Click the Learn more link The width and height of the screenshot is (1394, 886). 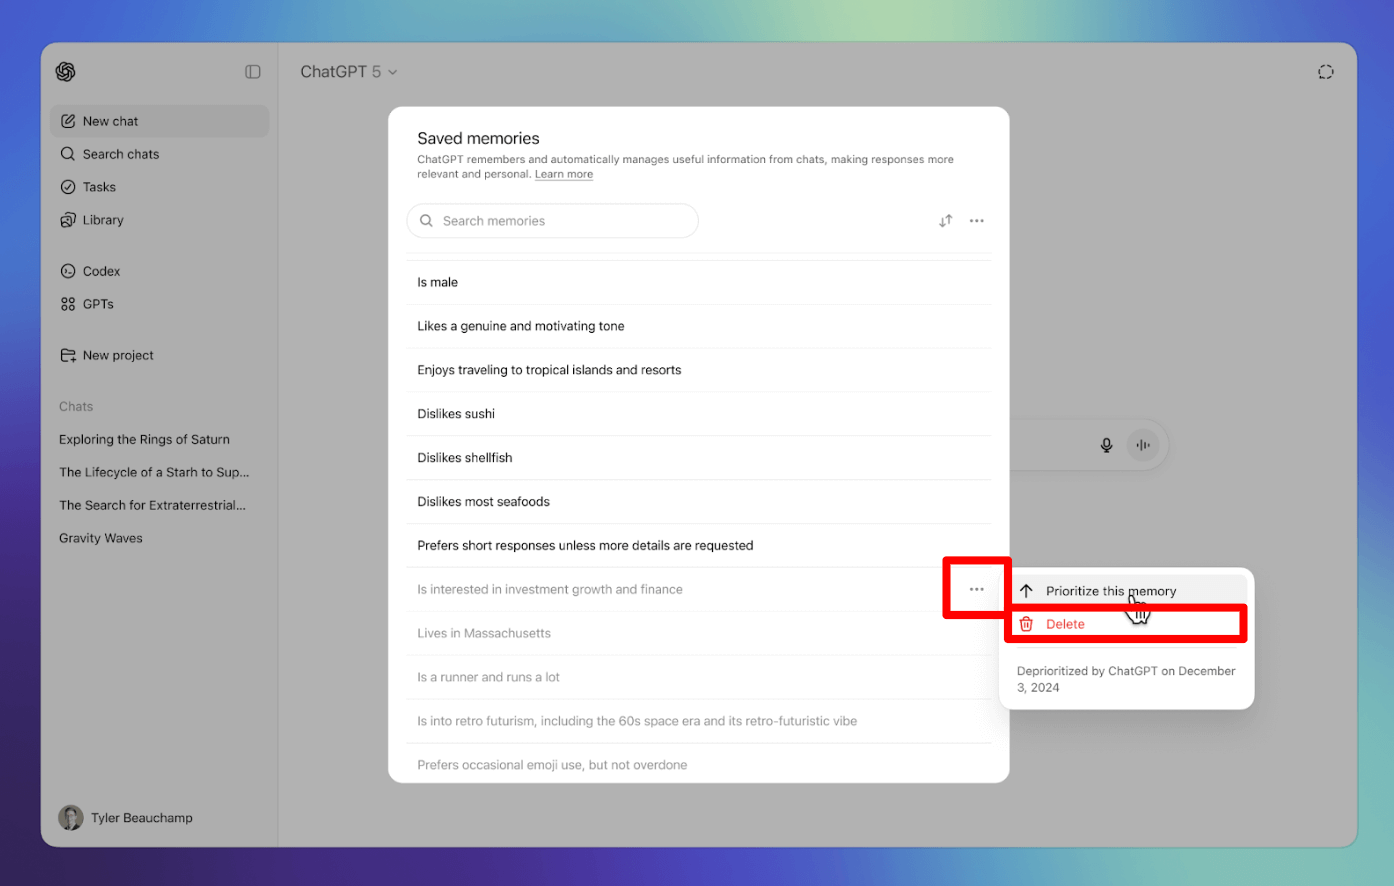pos(564,174)
